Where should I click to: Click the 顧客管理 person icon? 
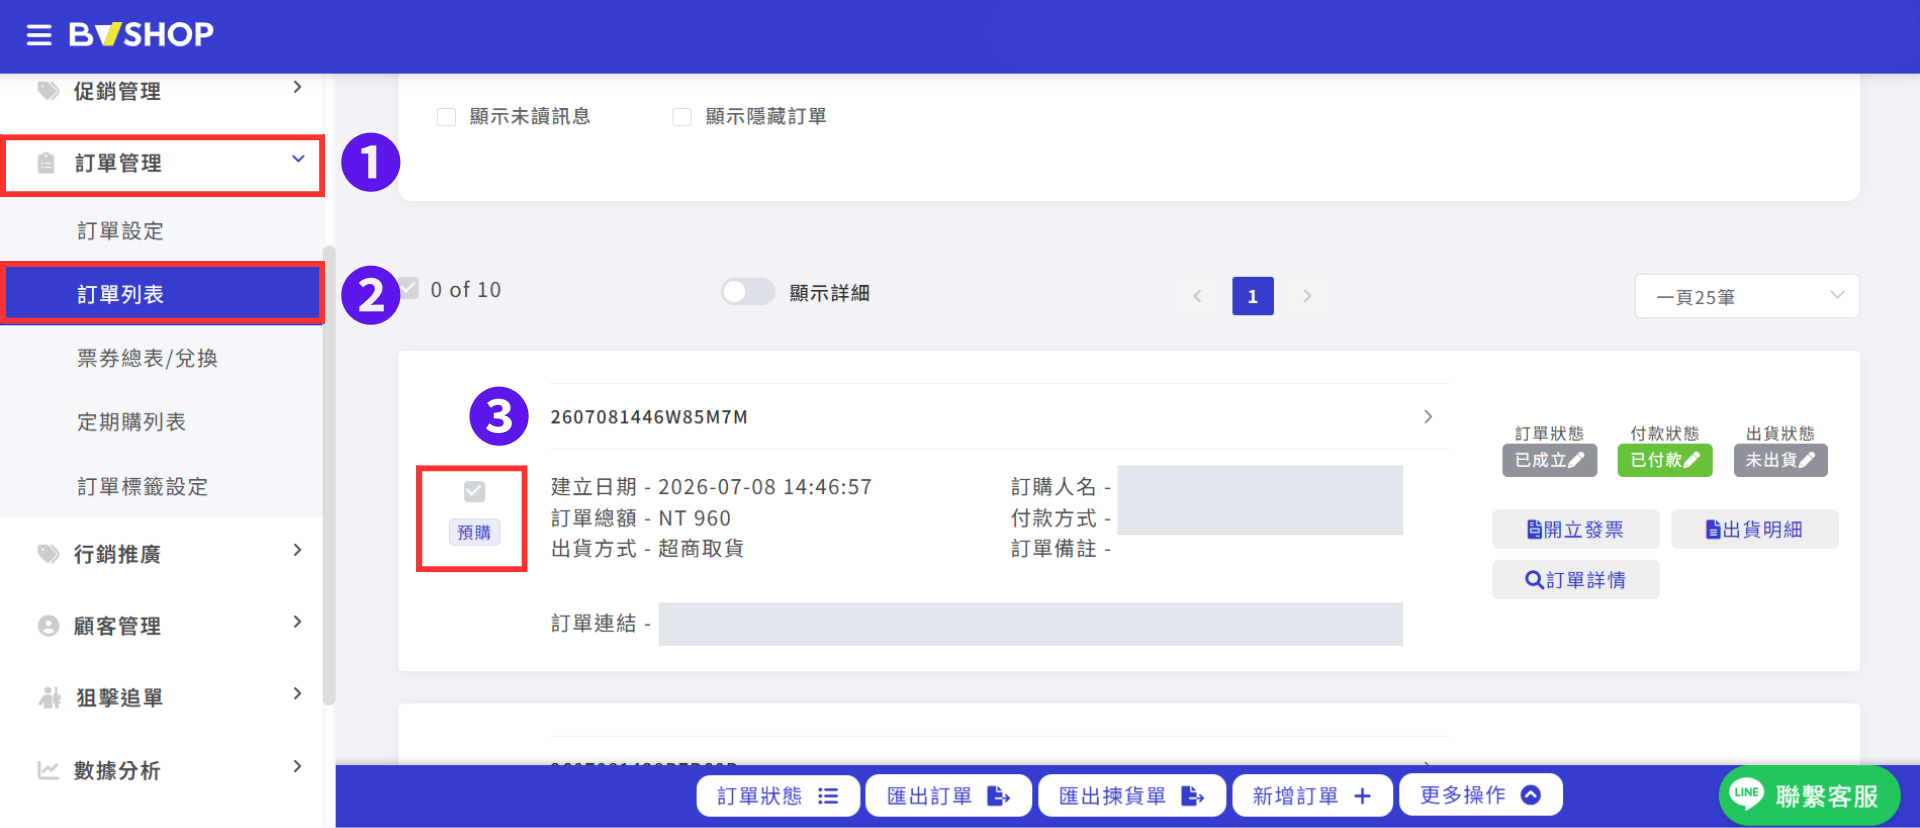48,626
